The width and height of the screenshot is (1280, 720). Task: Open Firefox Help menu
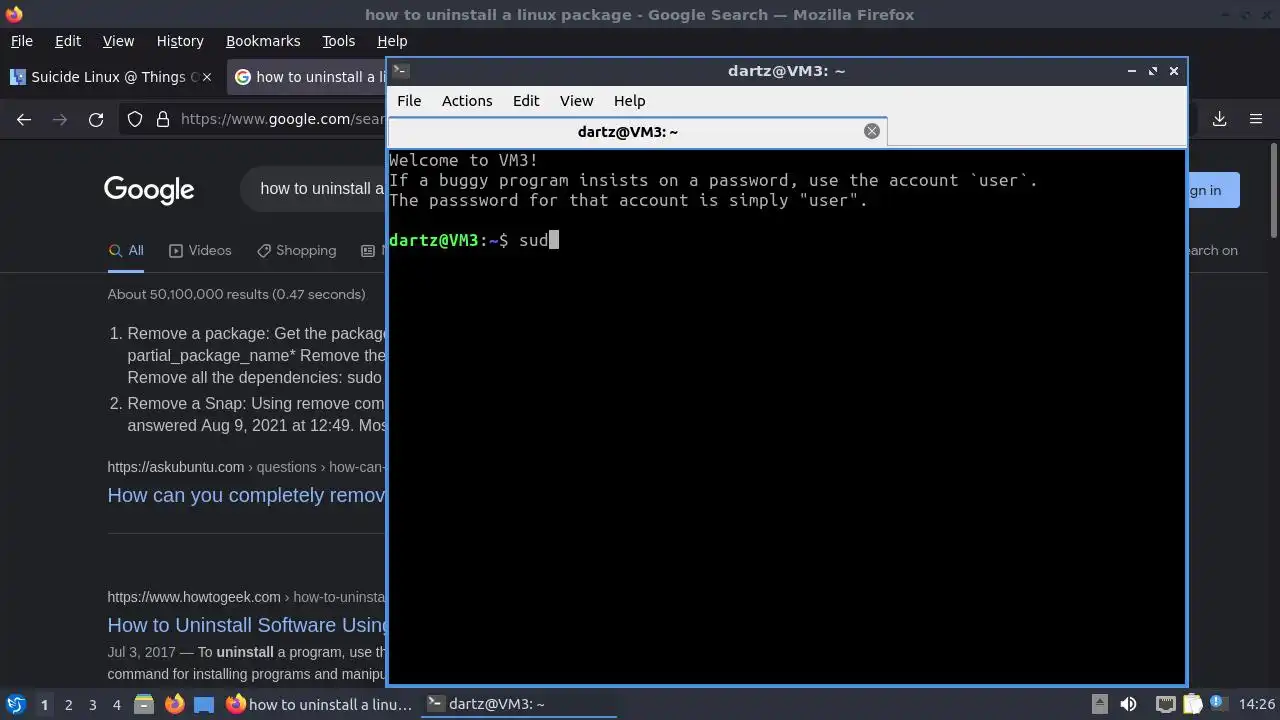click(392, 41)
